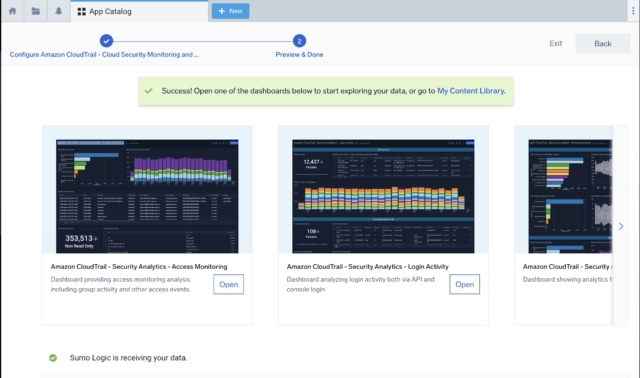
Task: Click the Login Activity dashboard description text
Action: (x=360, y=284)
